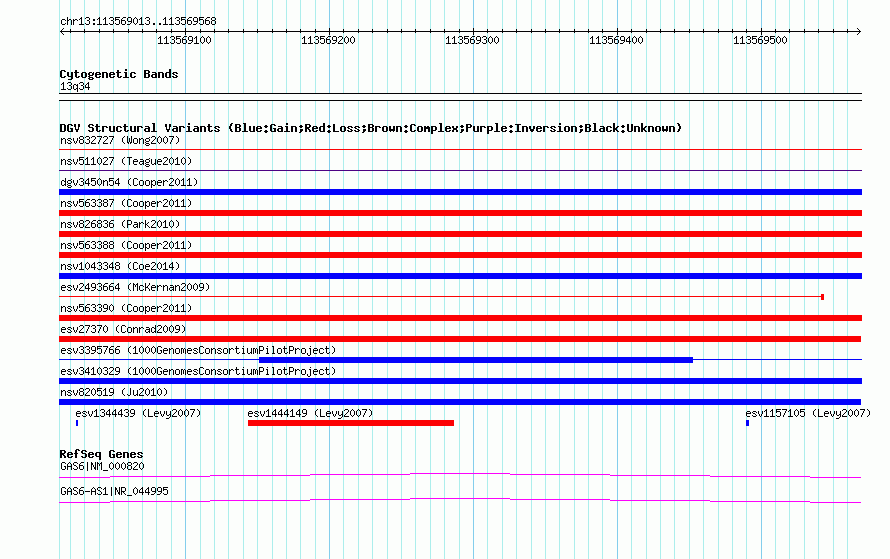Select the GAS6-AS1|NR_044995 gene label
The width and height of the screenshot is (890, 559).
coord(114,491)
